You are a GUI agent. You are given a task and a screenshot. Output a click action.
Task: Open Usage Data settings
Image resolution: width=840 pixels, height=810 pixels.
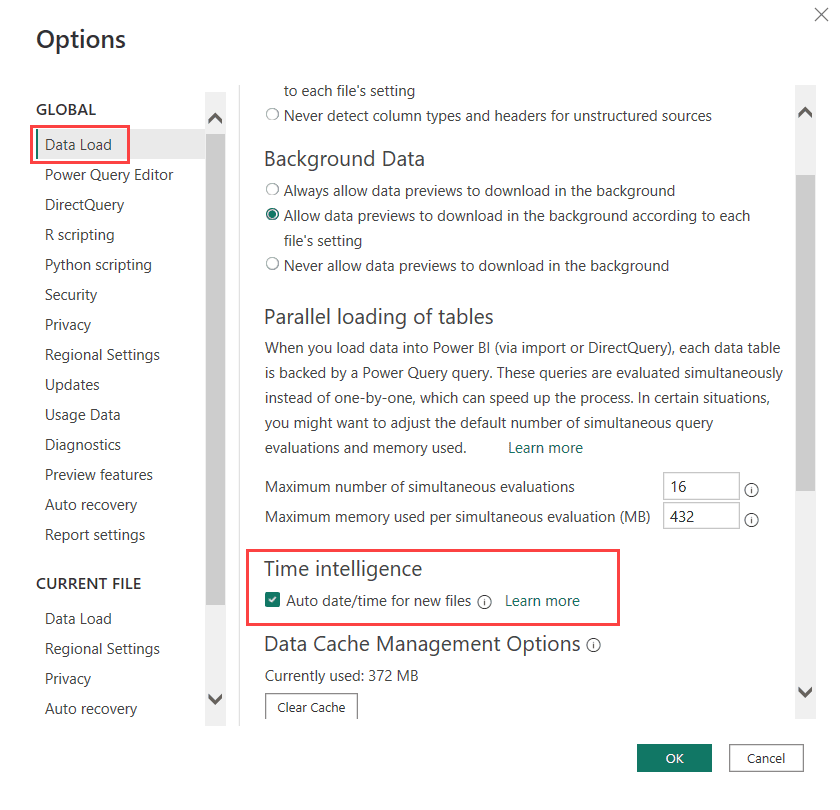pyautogui.click(x=82, y=415)
